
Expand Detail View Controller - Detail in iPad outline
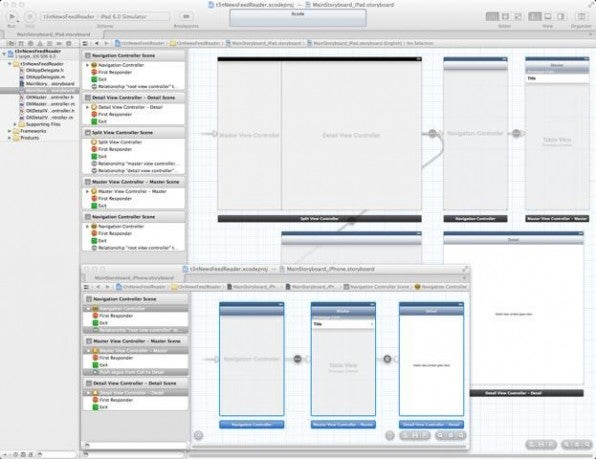pos(87,108)
